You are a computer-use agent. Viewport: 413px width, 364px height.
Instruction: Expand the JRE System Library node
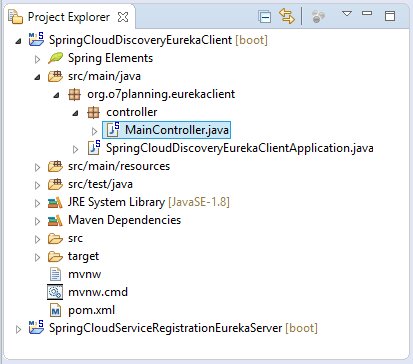[x=37, y=203]
